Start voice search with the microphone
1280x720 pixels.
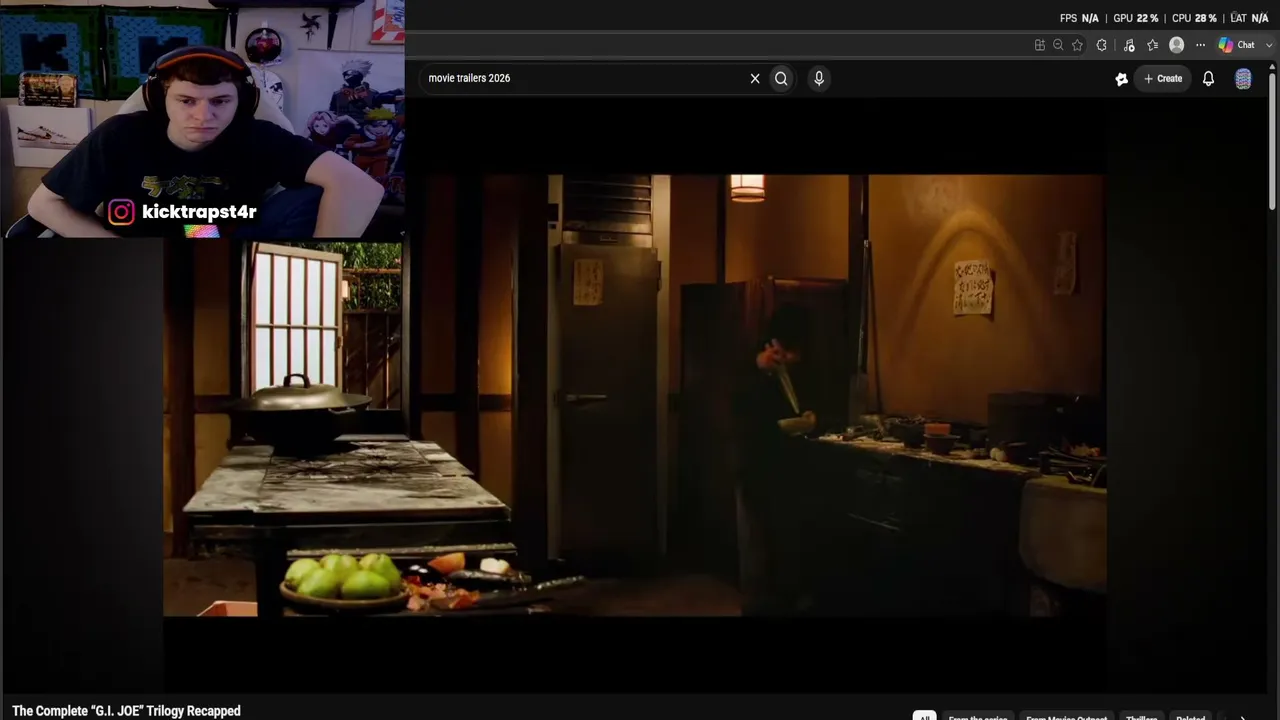click(819, 78)
